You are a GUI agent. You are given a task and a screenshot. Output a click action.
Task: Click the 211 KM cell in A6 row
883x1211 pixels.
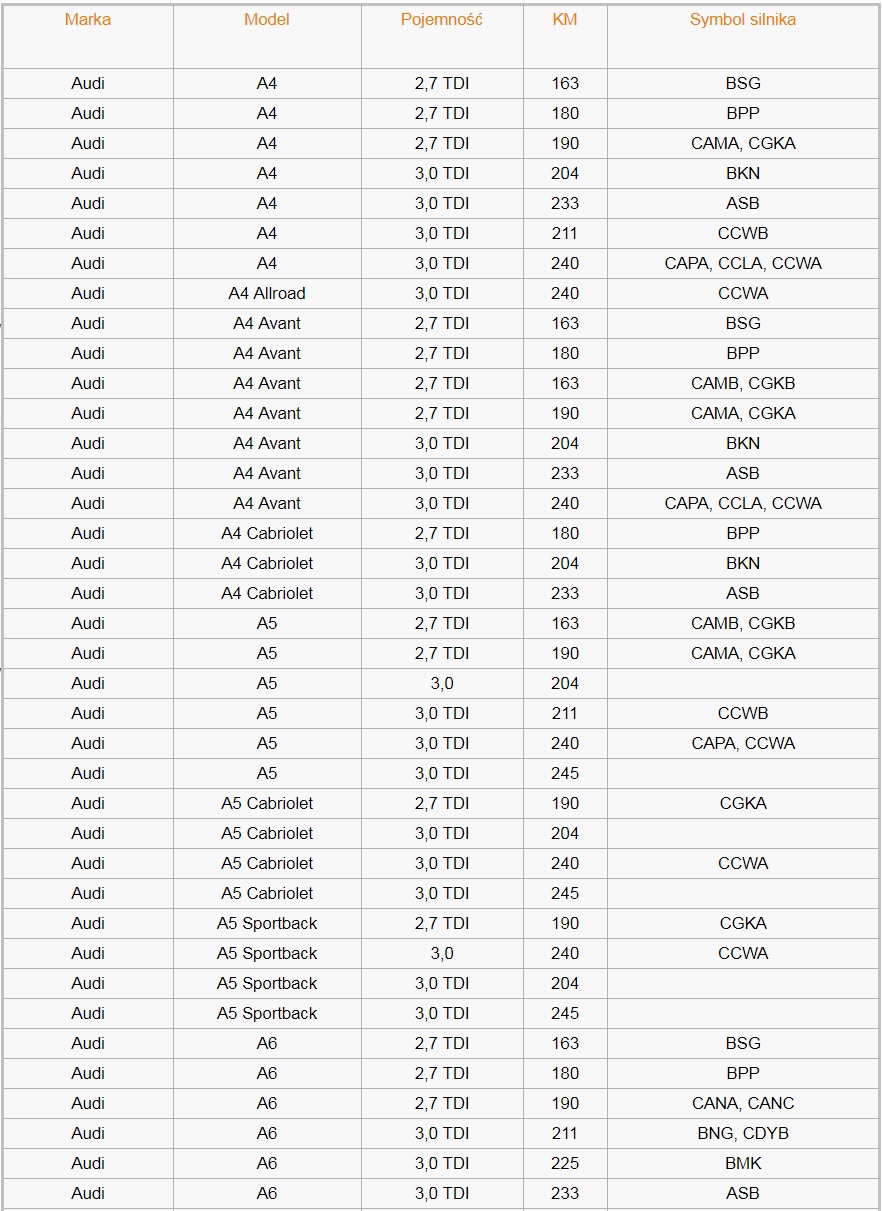click(x=565, y=1133)
